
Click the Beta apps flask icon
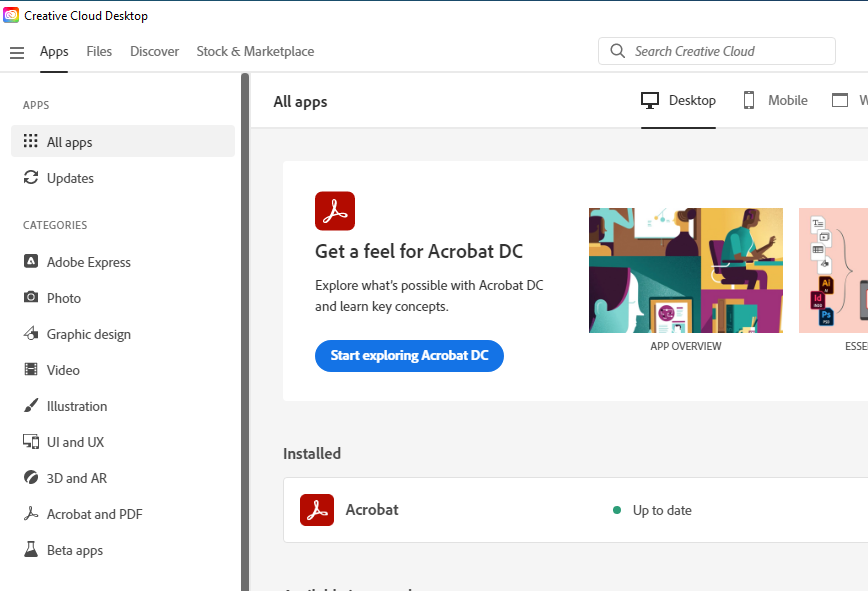30,550
